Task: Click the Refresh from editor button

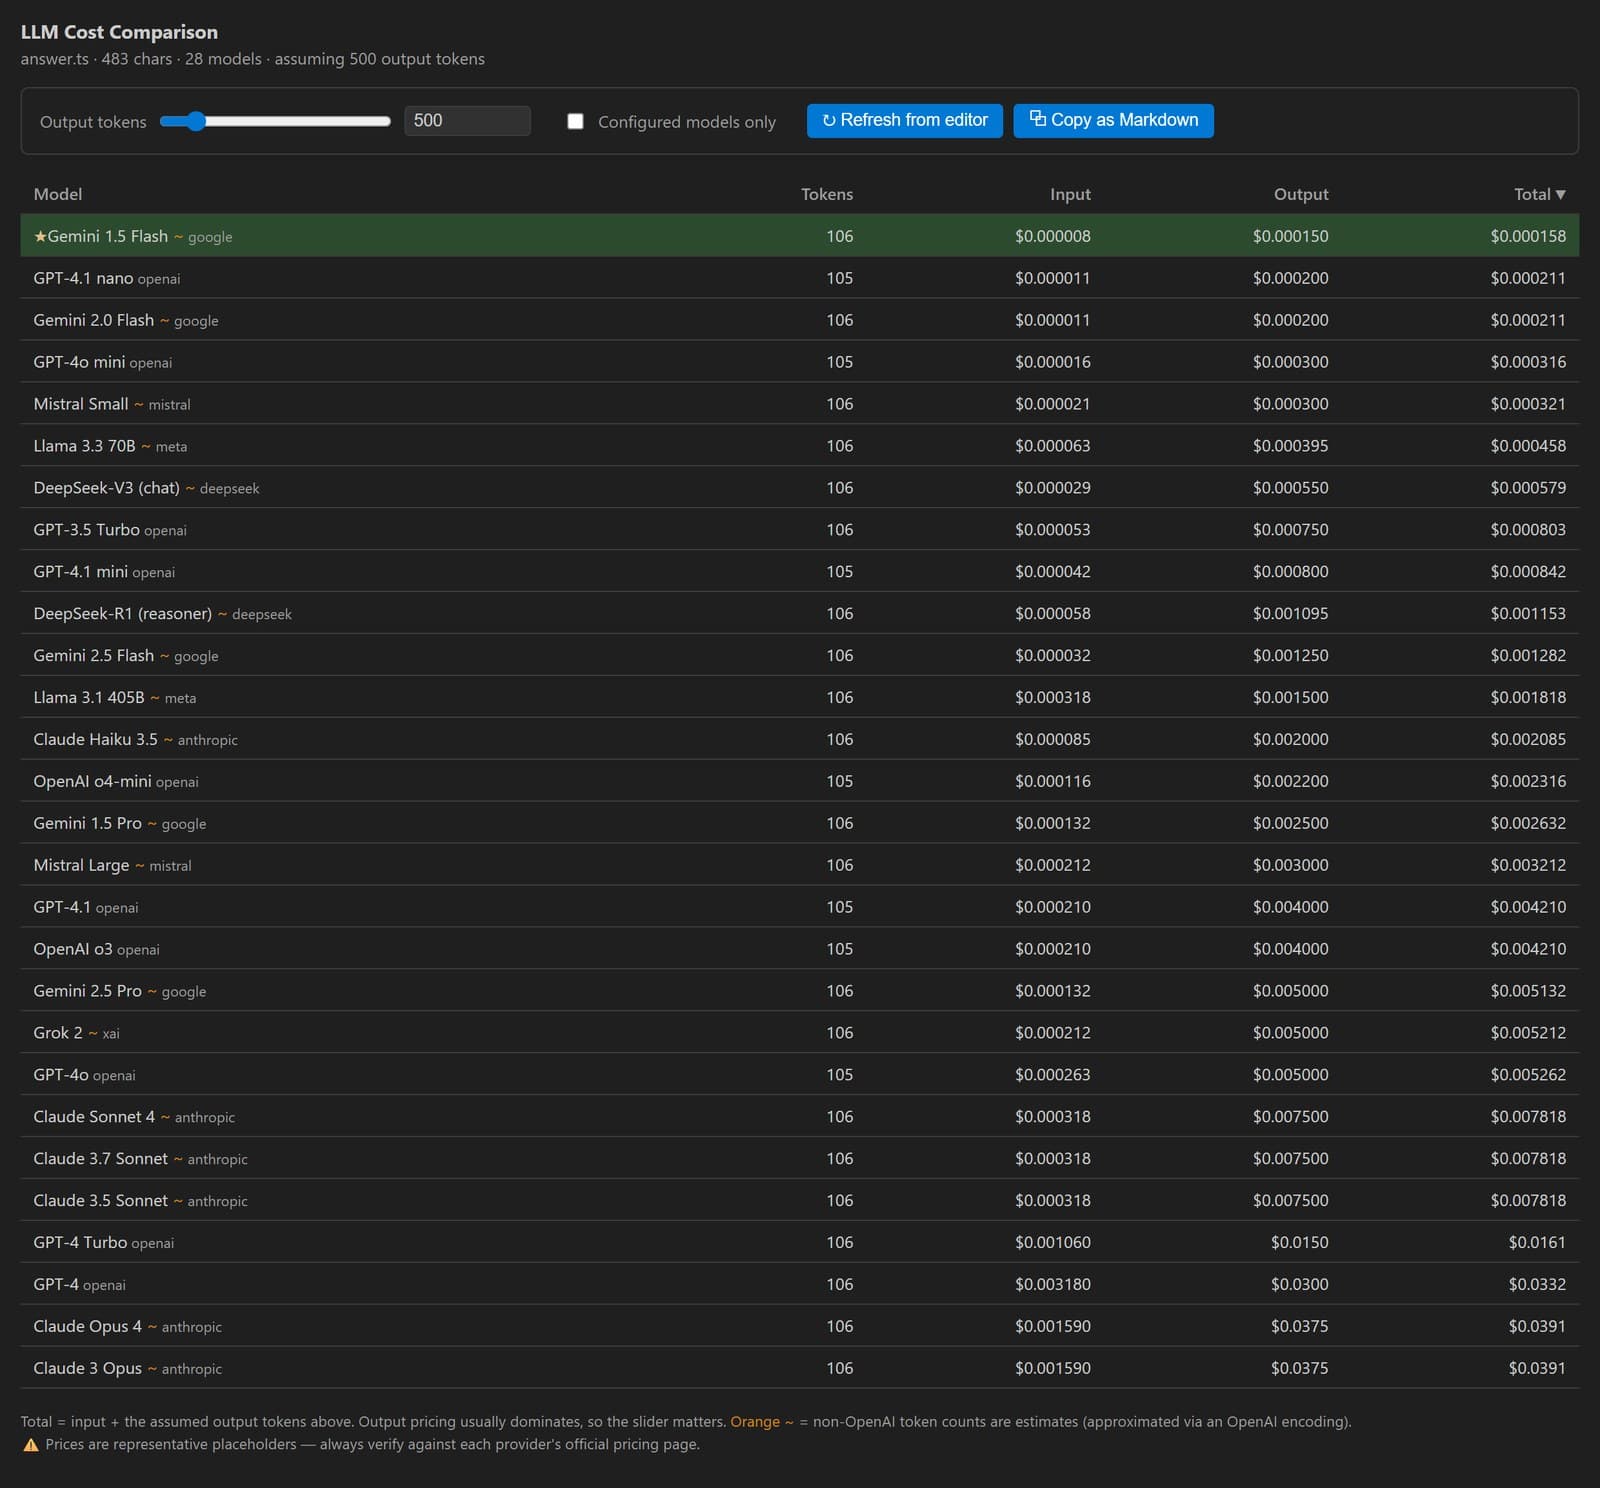Action: coord(904,120)
